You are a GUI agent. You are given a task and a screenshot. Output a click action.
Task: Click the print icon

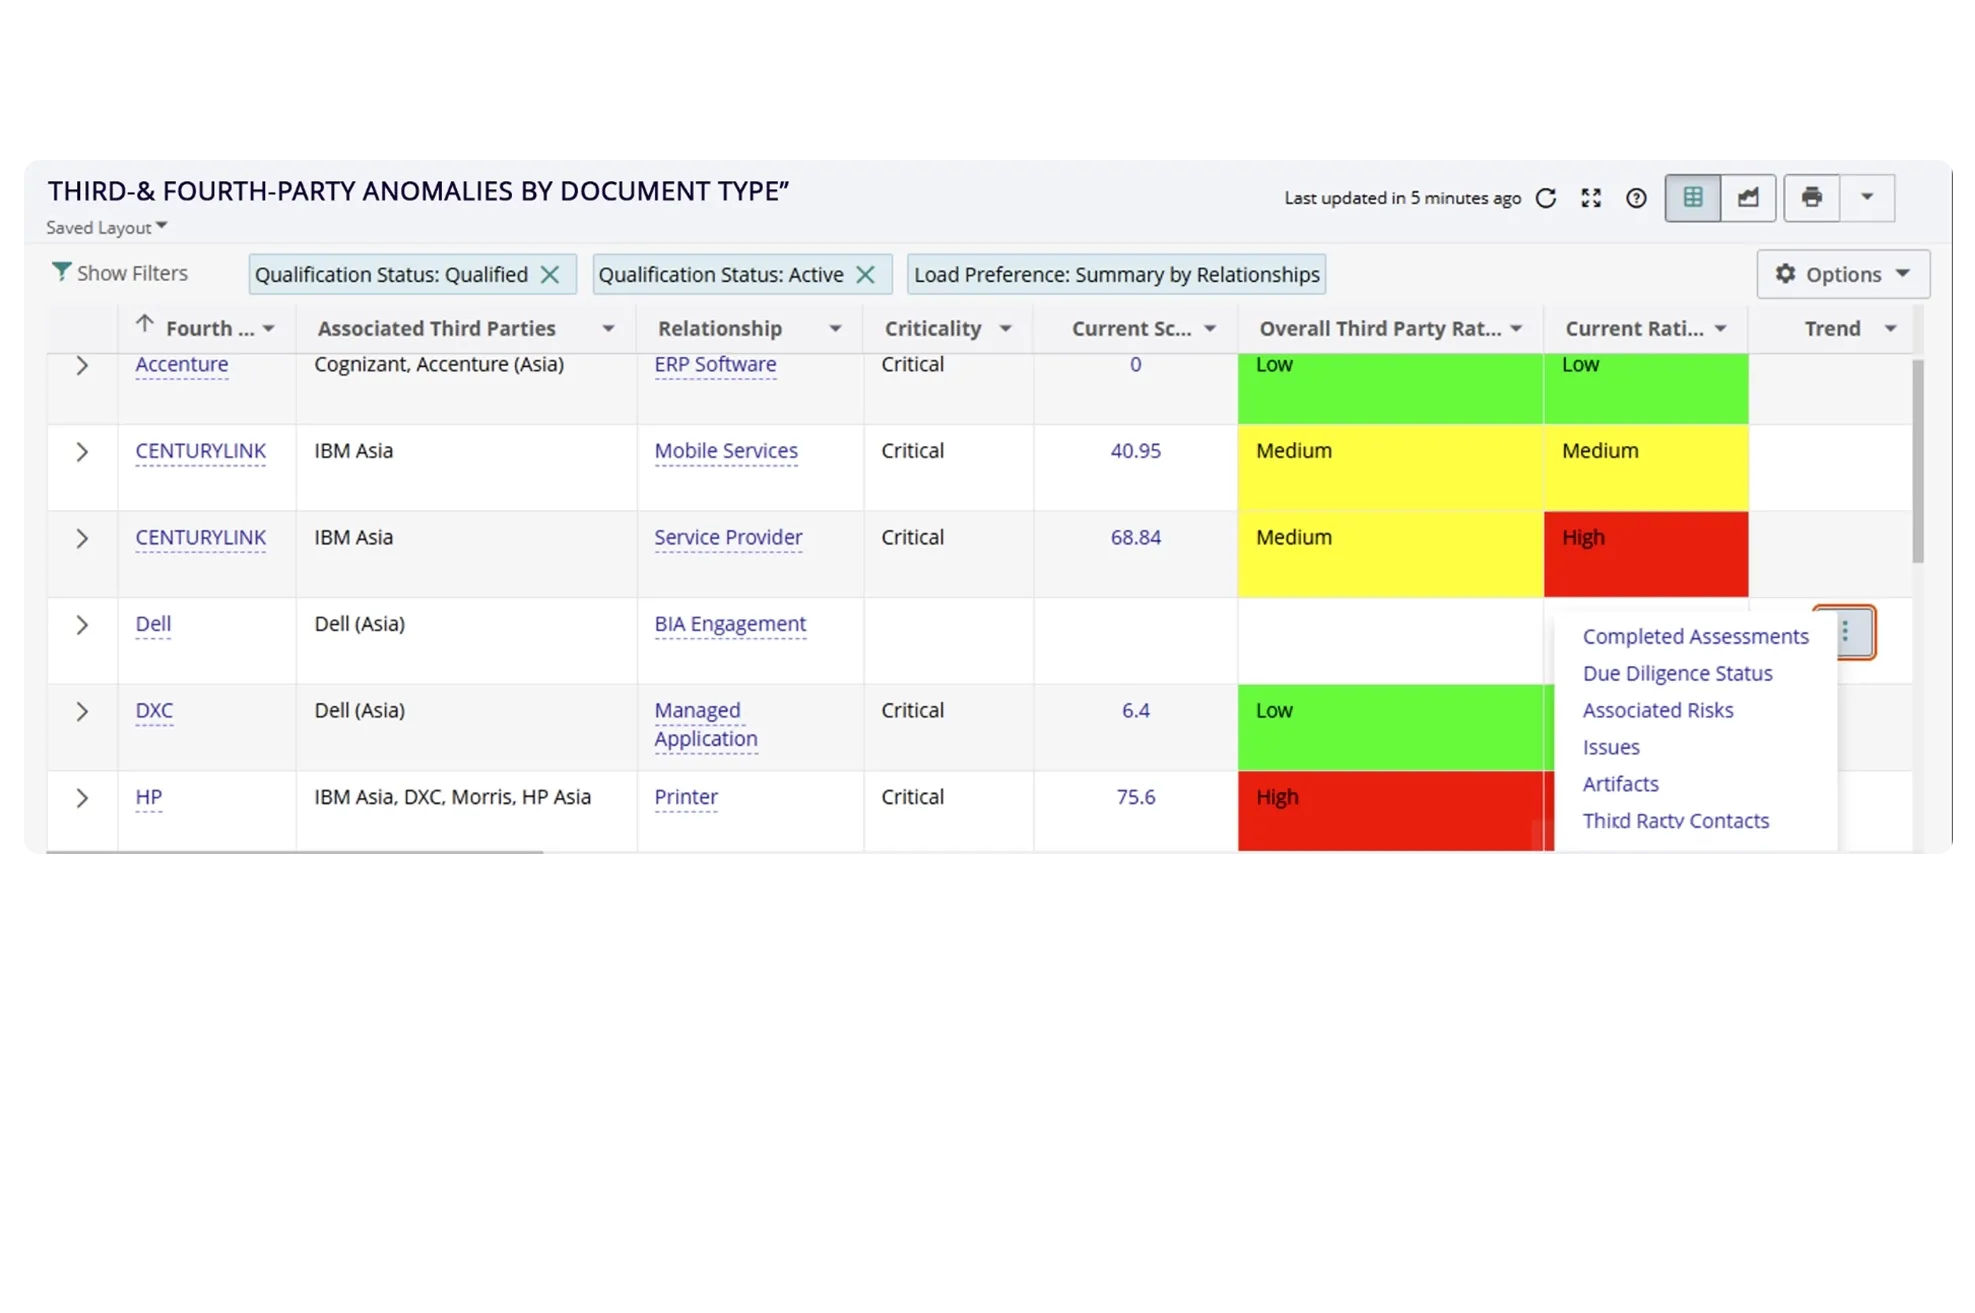coord(1812,198)
